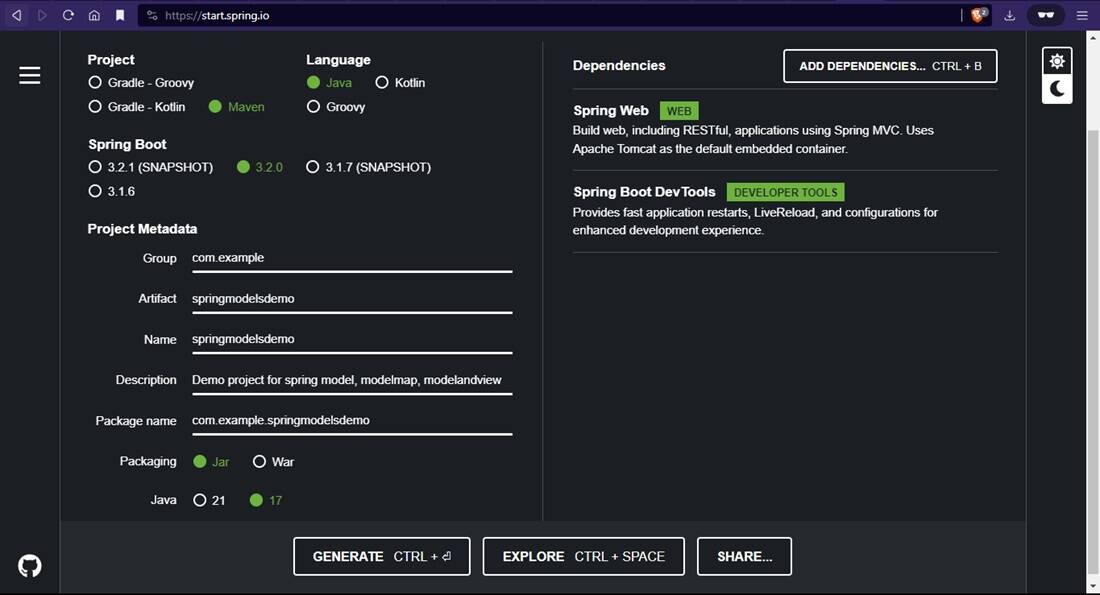The height and width of the screenshot is (595, 1100).
Task: Open Brave Shields icon
Action: click(x=979, y=15)
